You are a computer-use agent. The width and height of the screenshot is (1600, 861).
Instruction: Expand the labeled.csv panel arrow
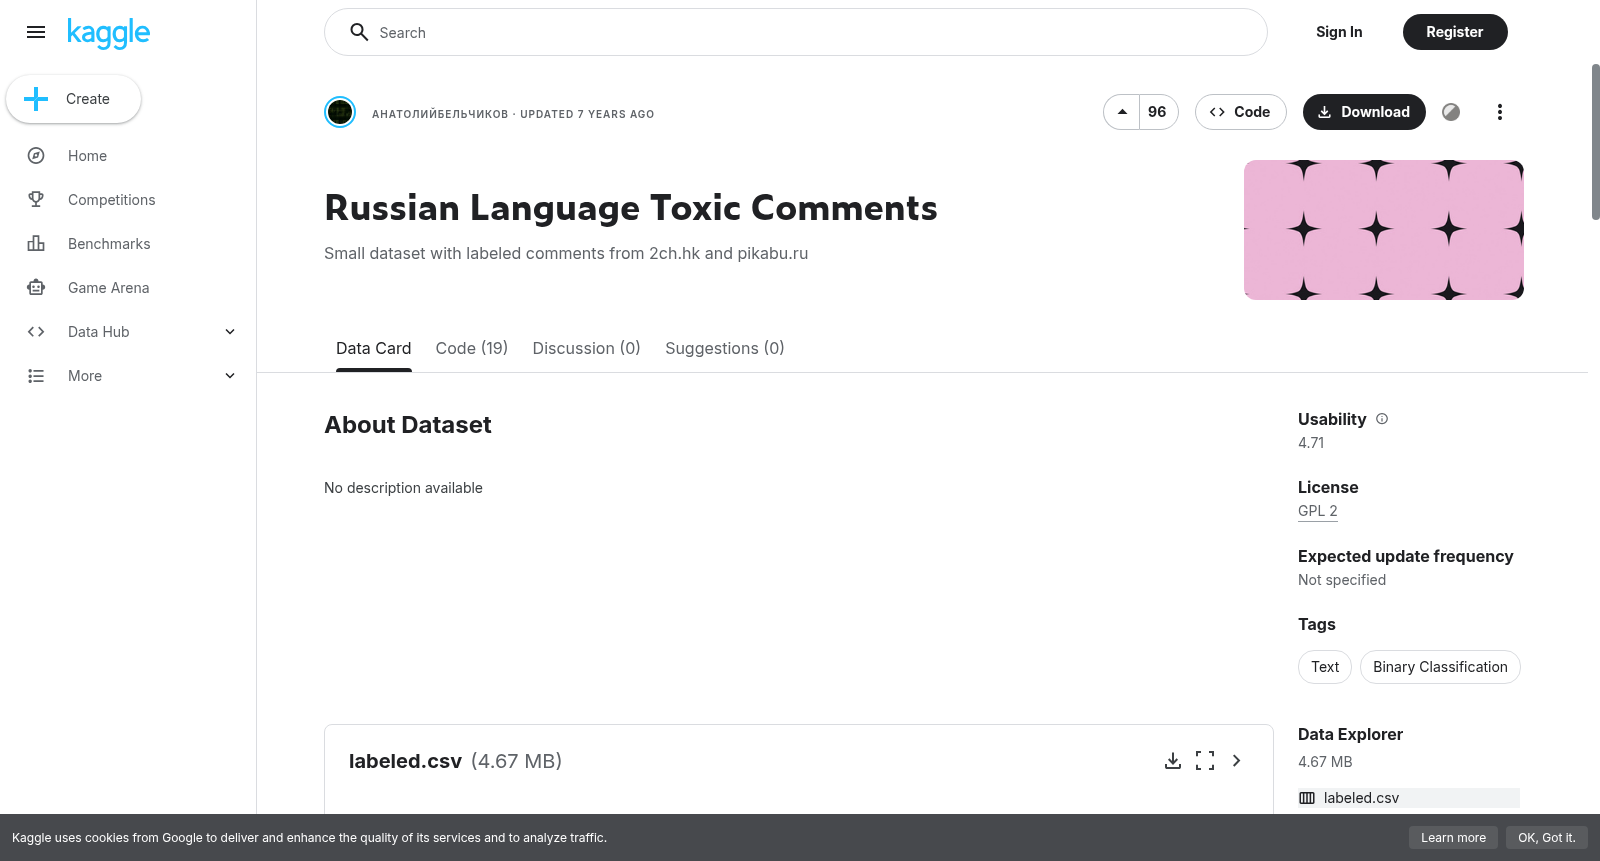coord(1237,761)
